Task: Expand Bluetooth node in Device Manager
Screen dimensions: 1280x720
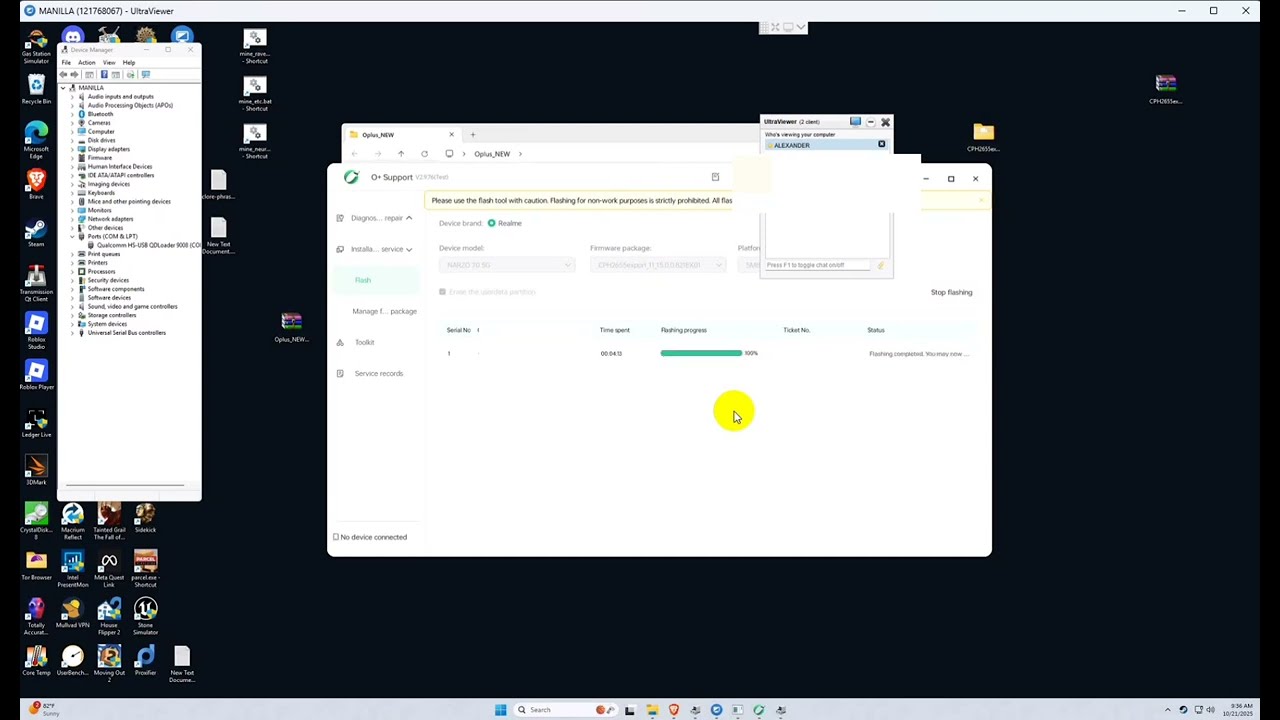Action: (x=72, y=114)
